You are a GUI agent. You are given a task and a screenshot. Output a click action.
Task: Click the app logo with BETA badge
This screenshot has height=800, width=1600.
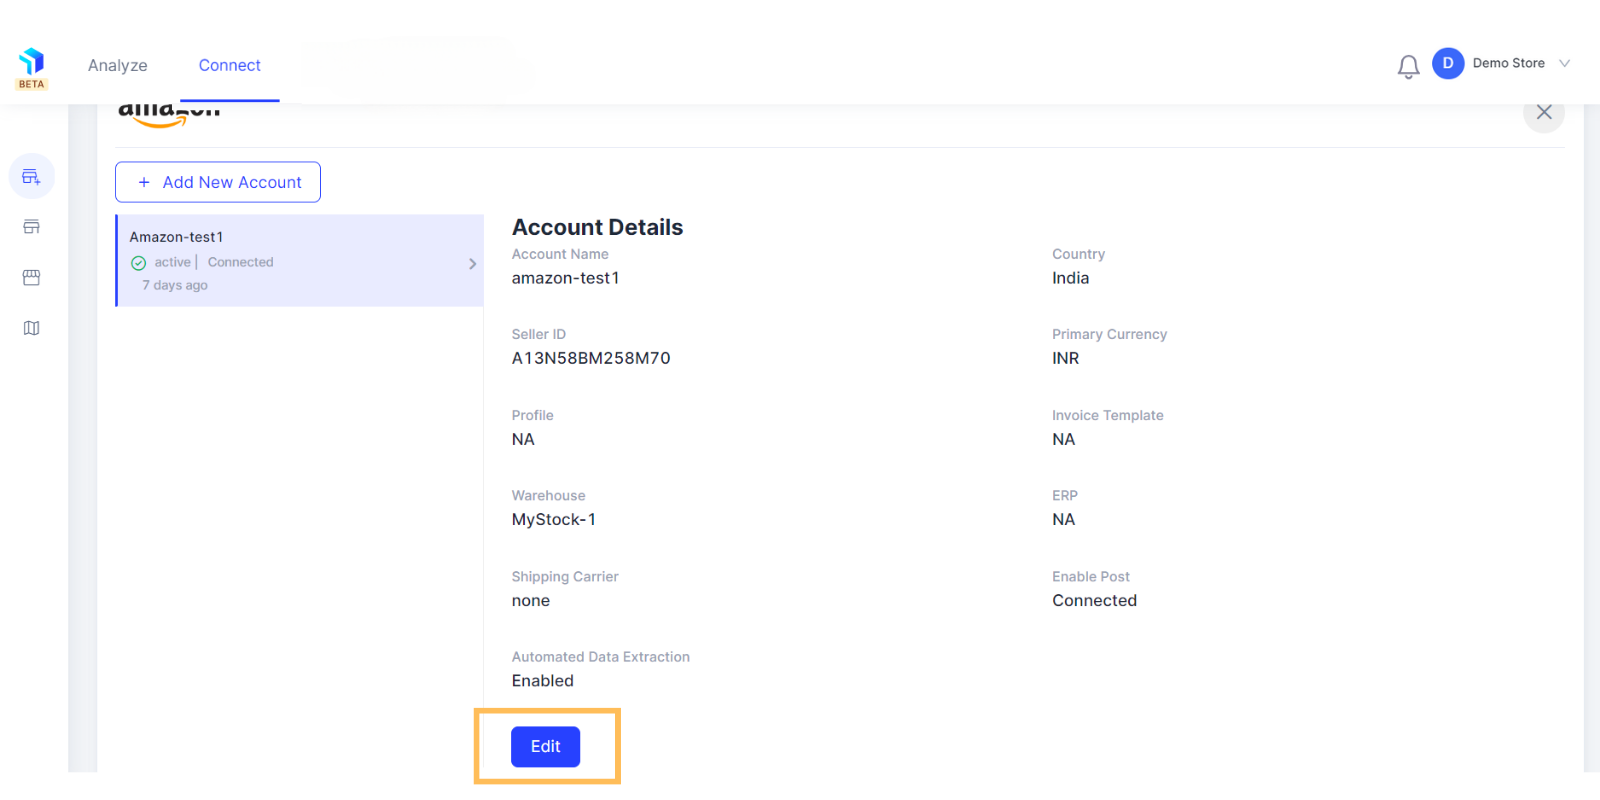(32, 68)
